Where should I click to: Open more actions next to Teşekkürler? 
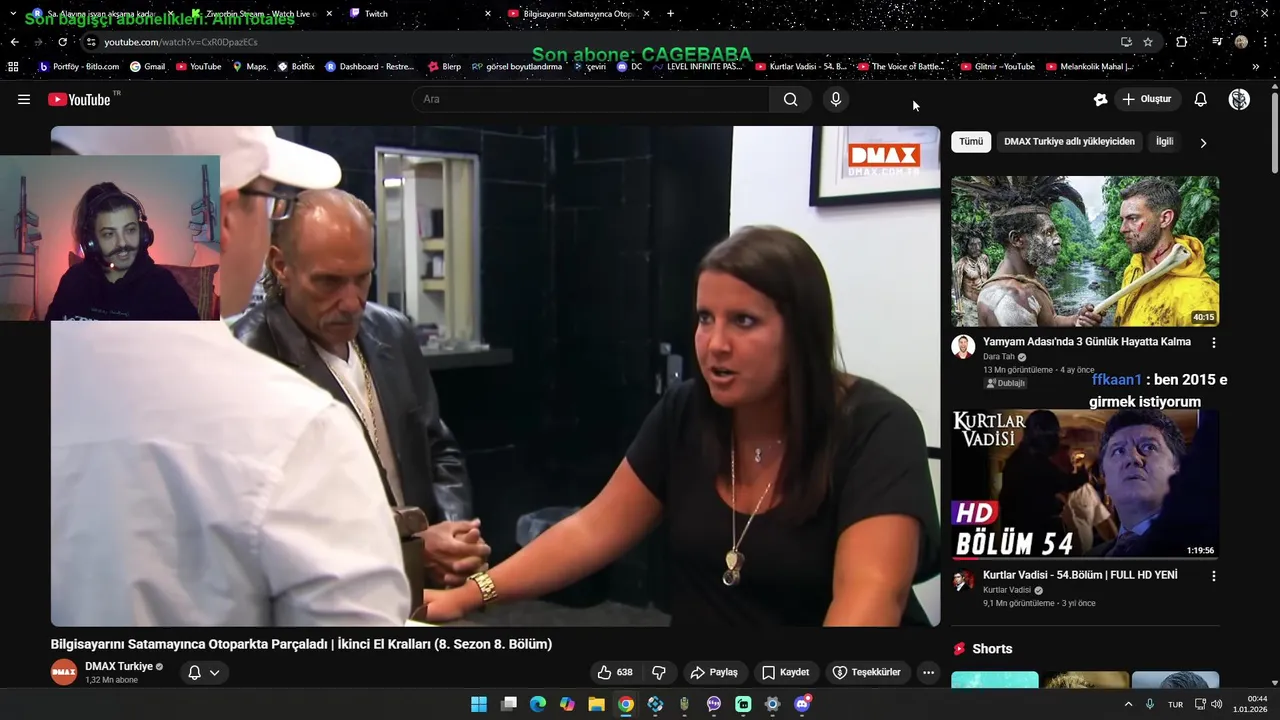point(928,672)
